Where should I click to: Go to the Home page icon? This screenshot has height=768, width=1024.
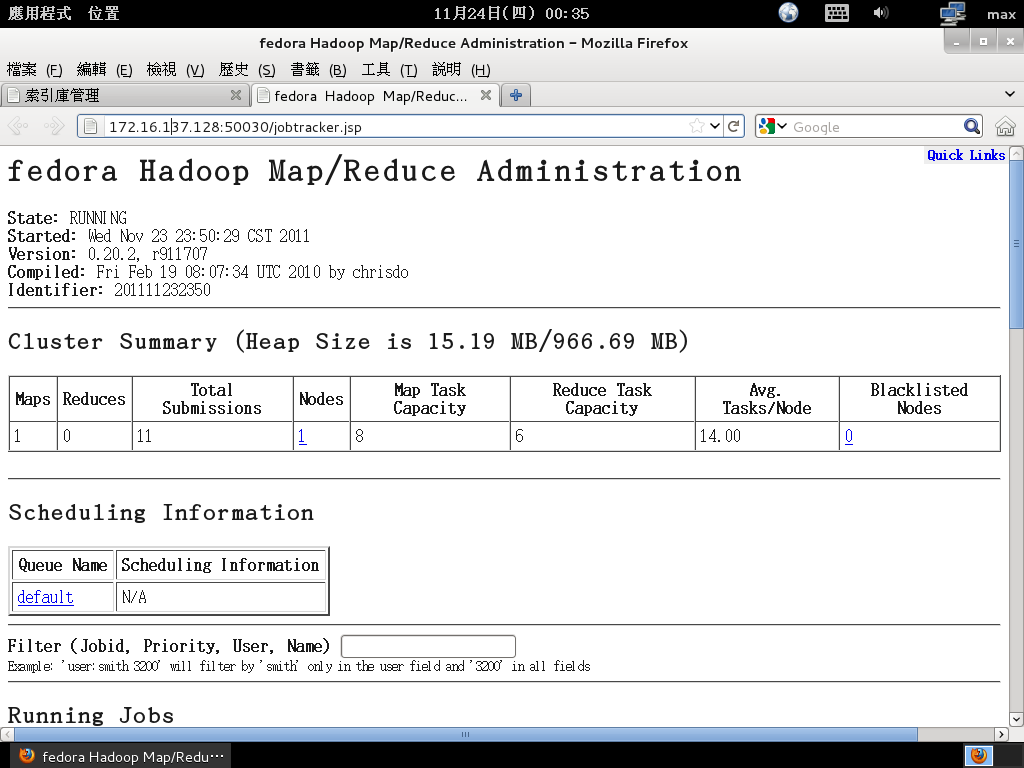click(1005, 126)
